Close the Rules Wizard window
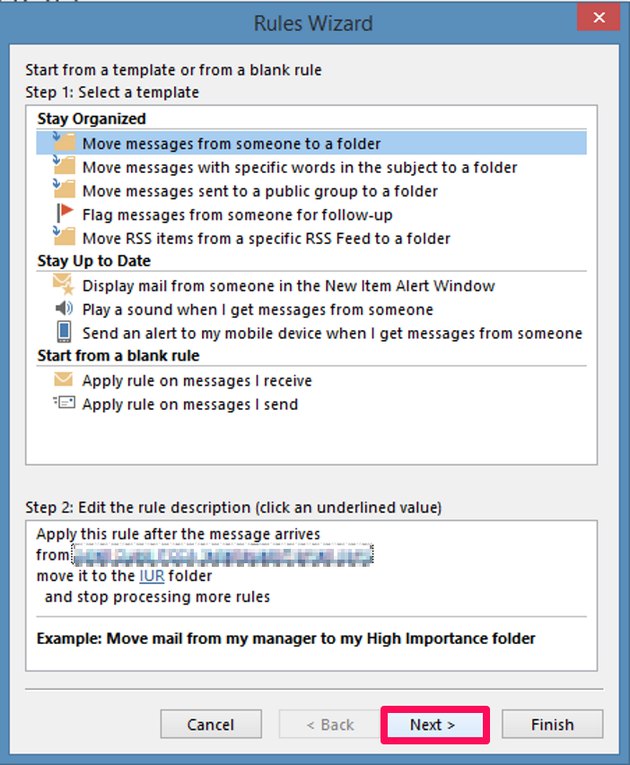Viewport: 630px width, 765px height. (x=599, y=18)
